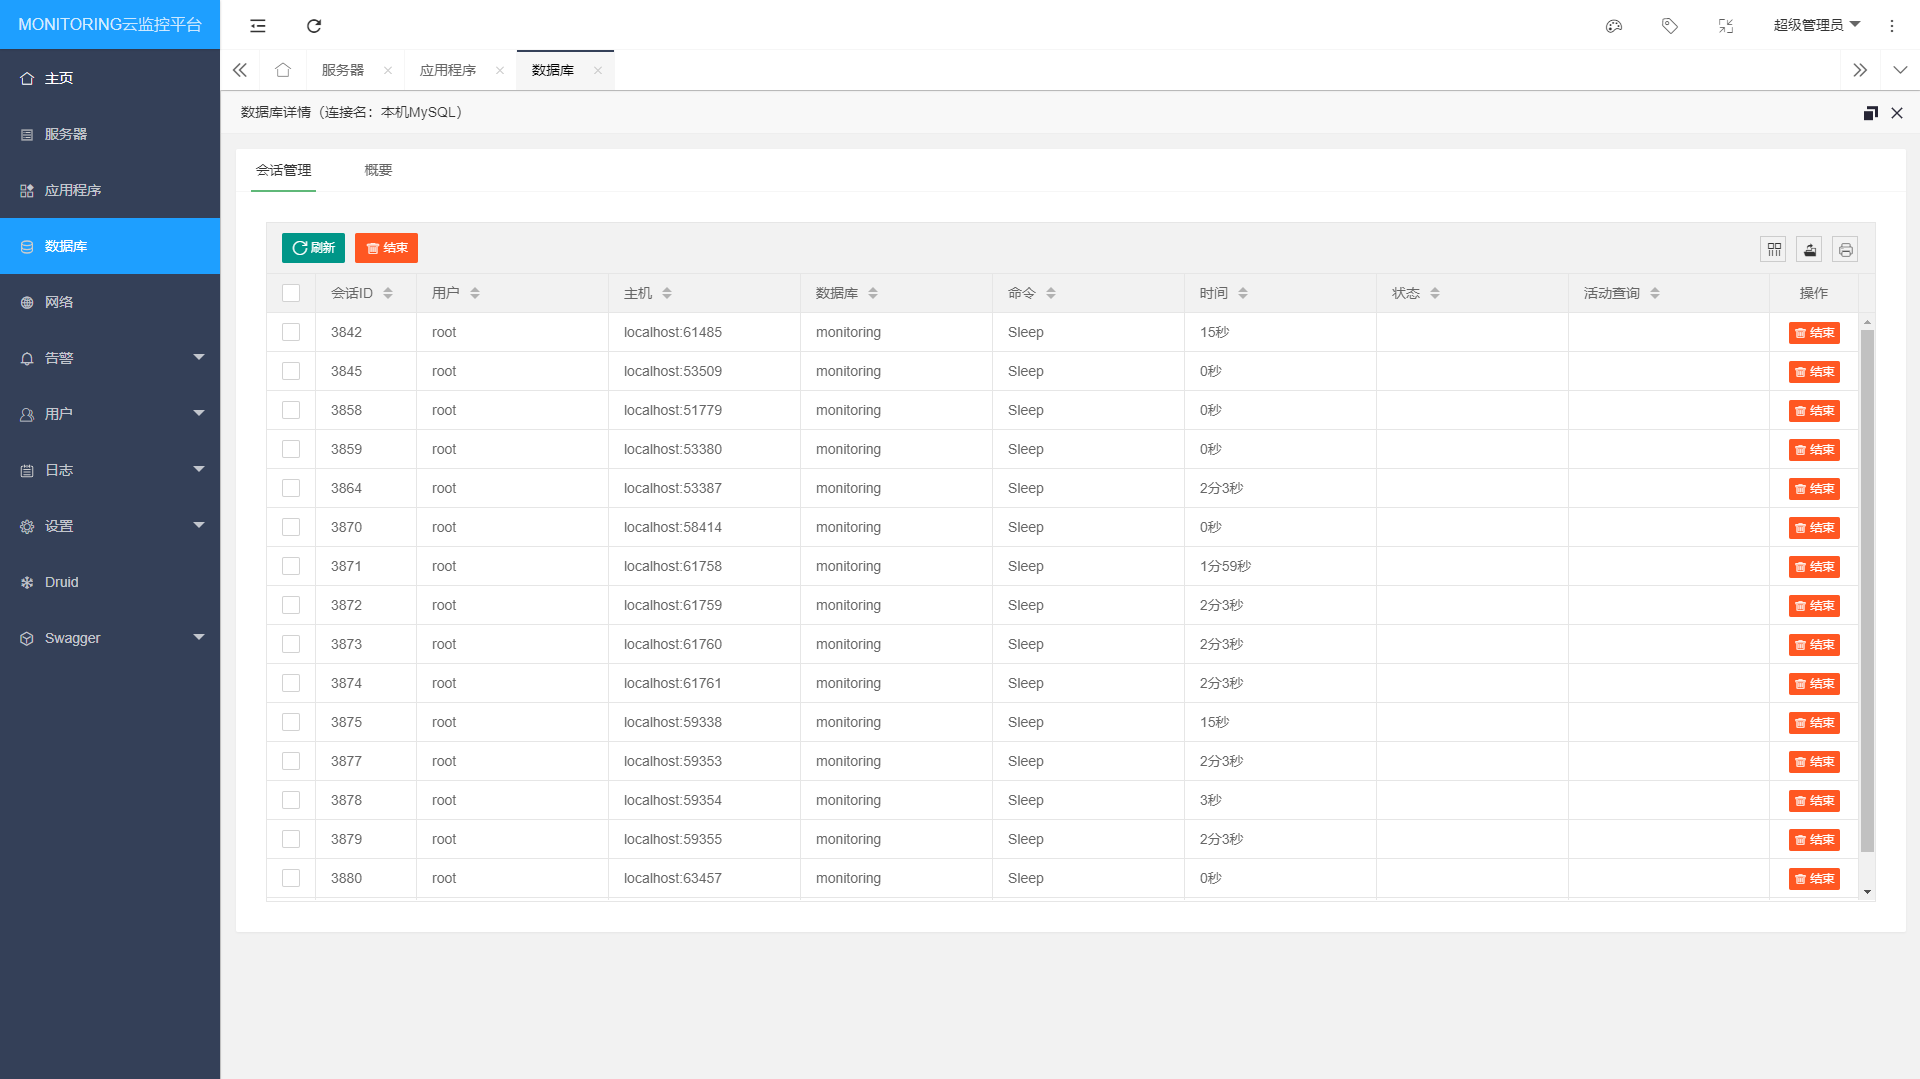
Task: Export the session table data
Action: click(1809, 249)
